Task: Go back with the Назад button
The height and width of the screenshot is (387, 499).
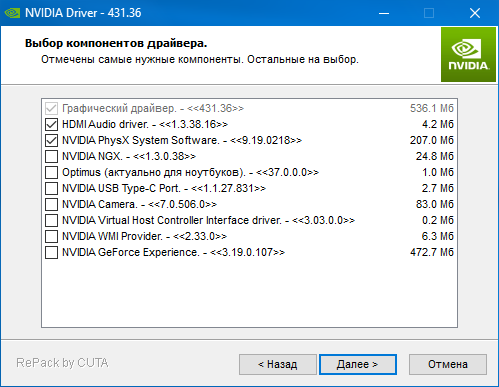Action: (x=278, y=364)
